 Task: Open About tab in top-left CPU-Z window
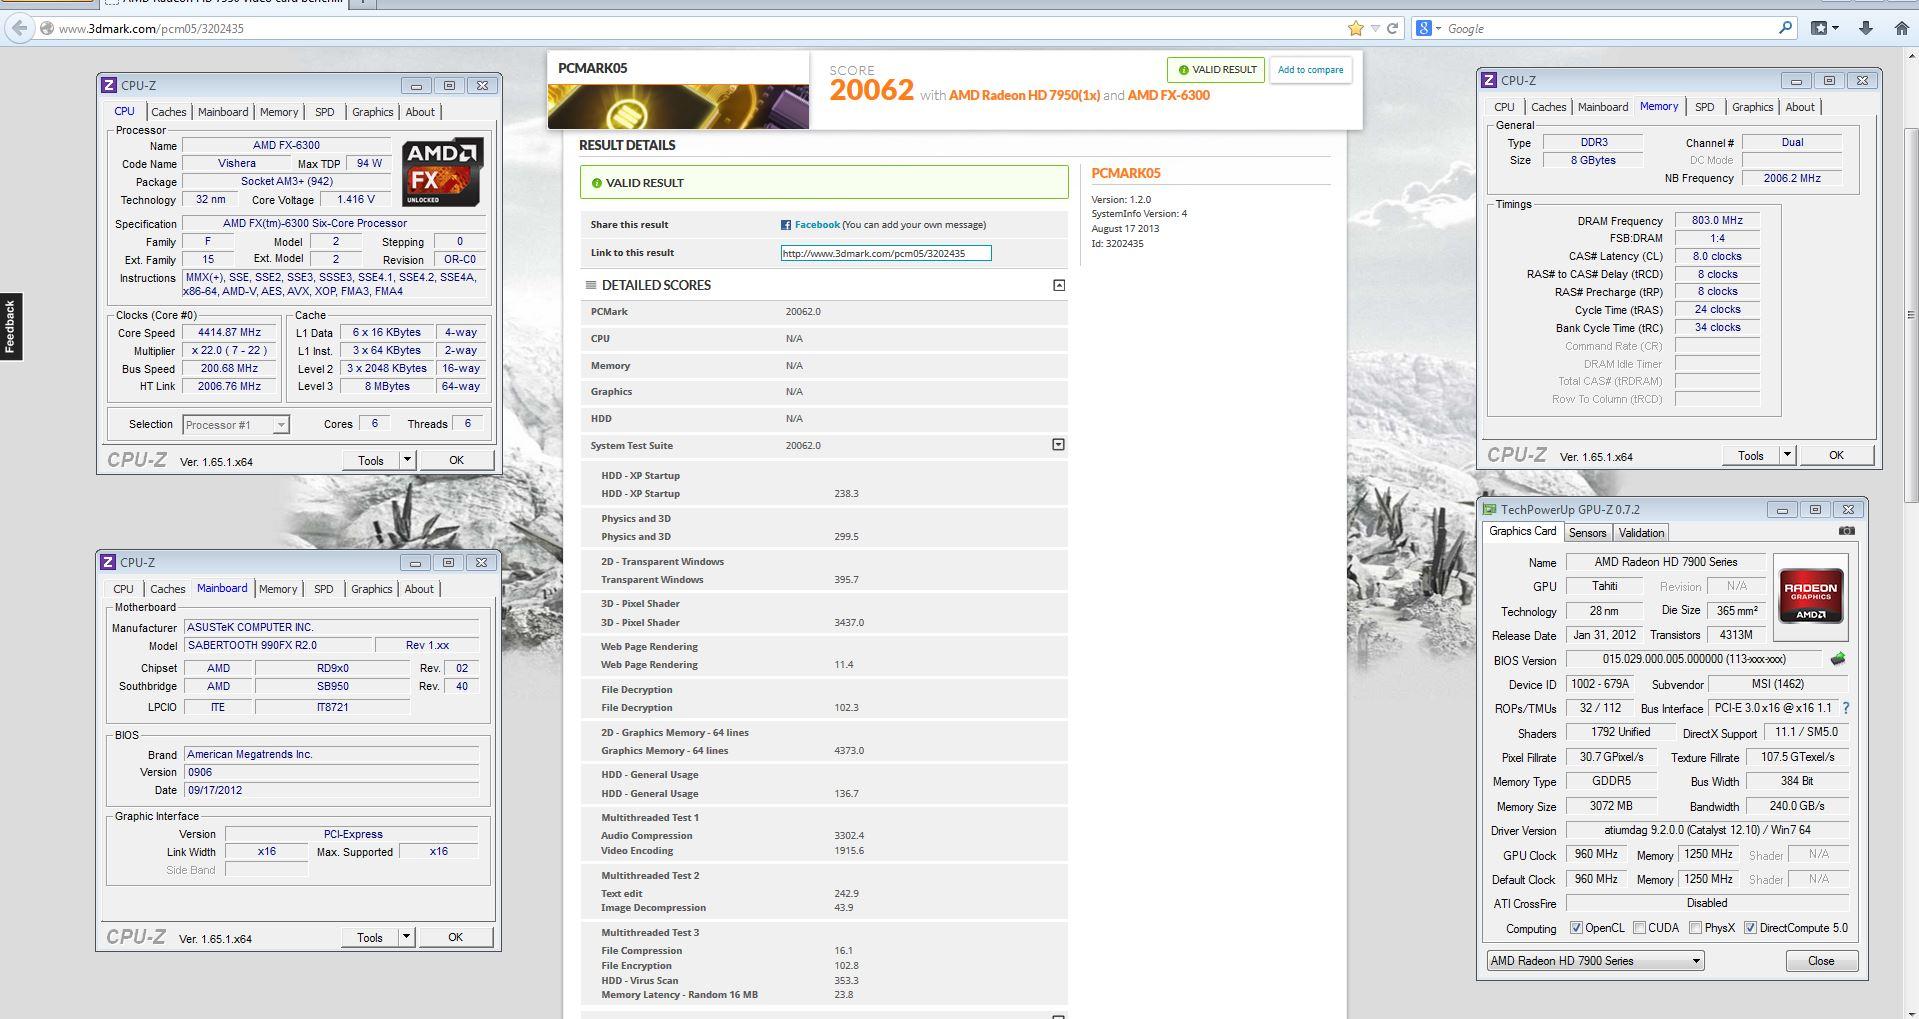point(420,112)
